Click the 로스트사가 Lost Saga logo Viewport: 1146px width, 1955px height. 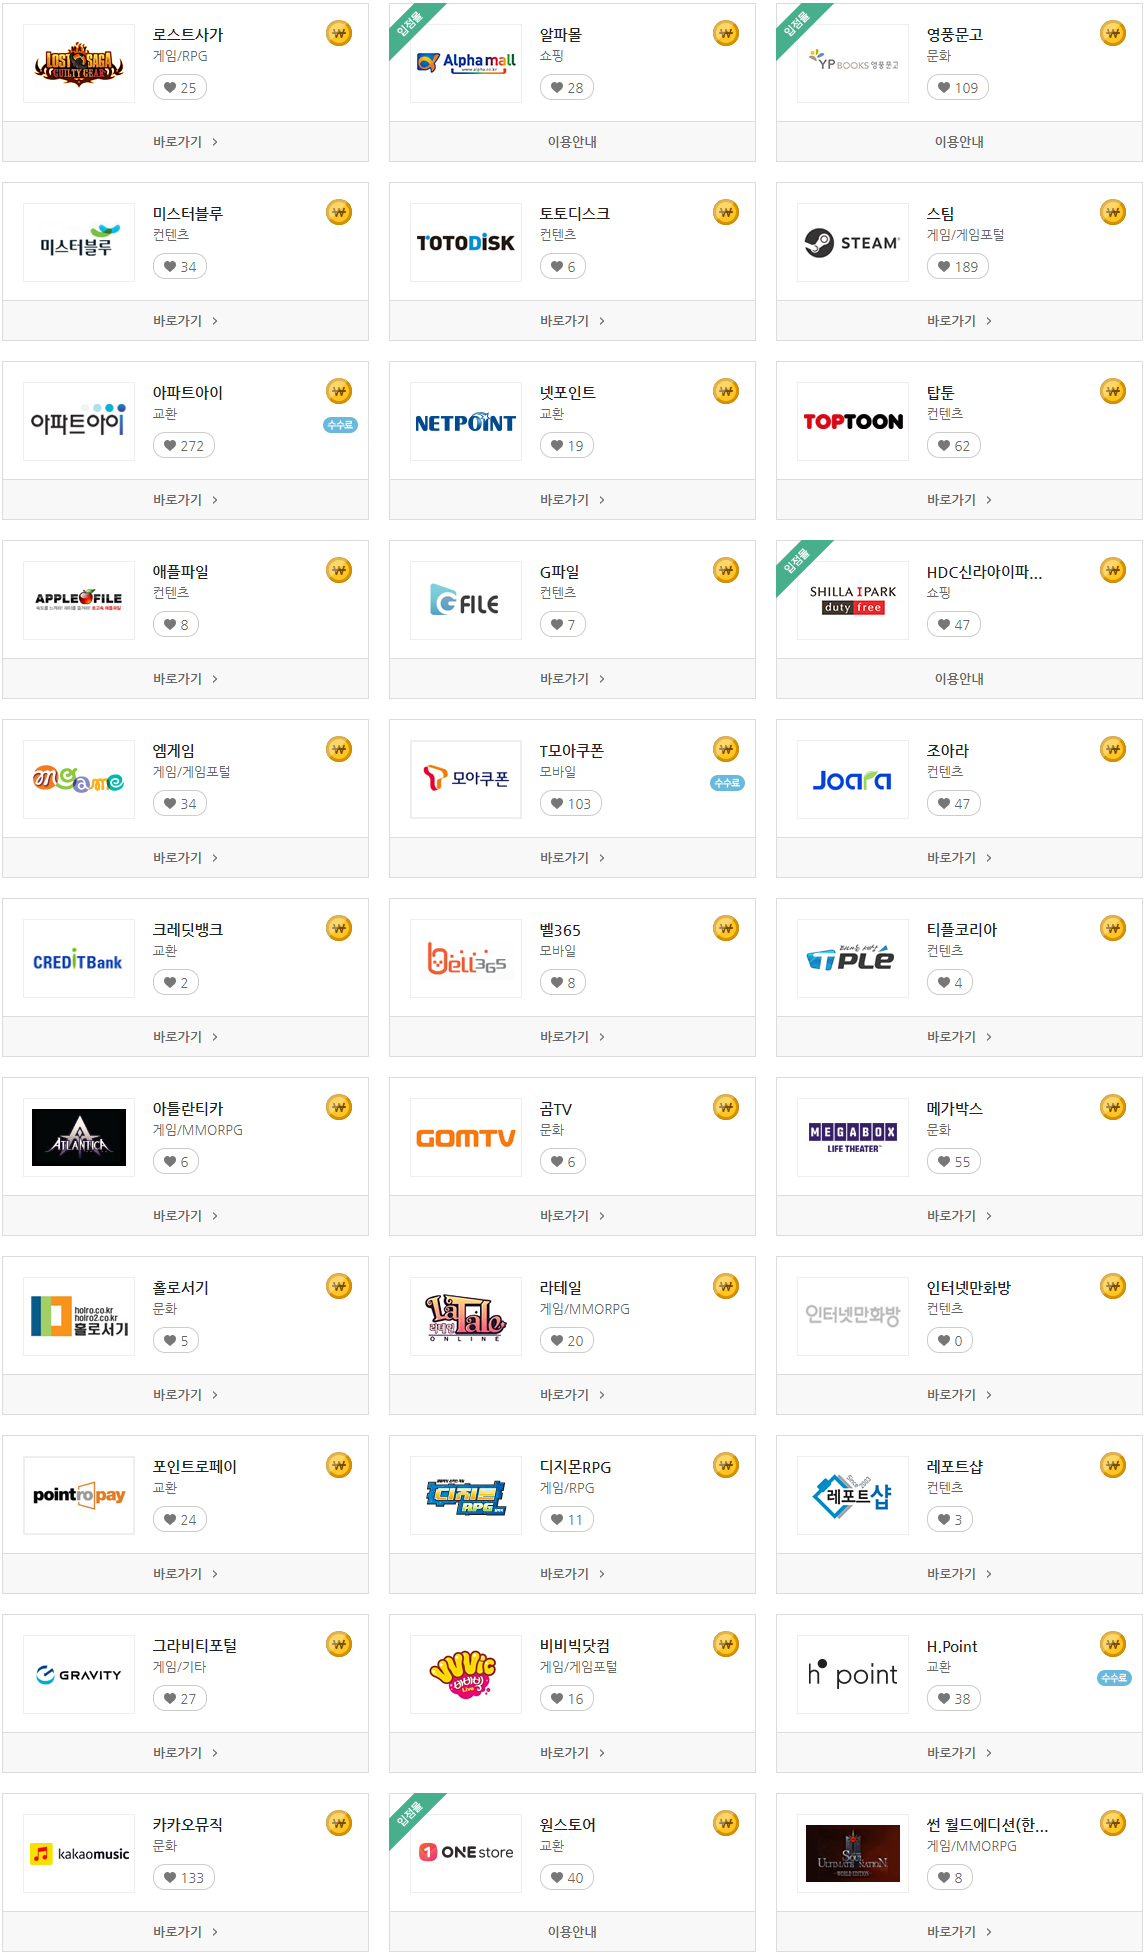tap(79, 64)
